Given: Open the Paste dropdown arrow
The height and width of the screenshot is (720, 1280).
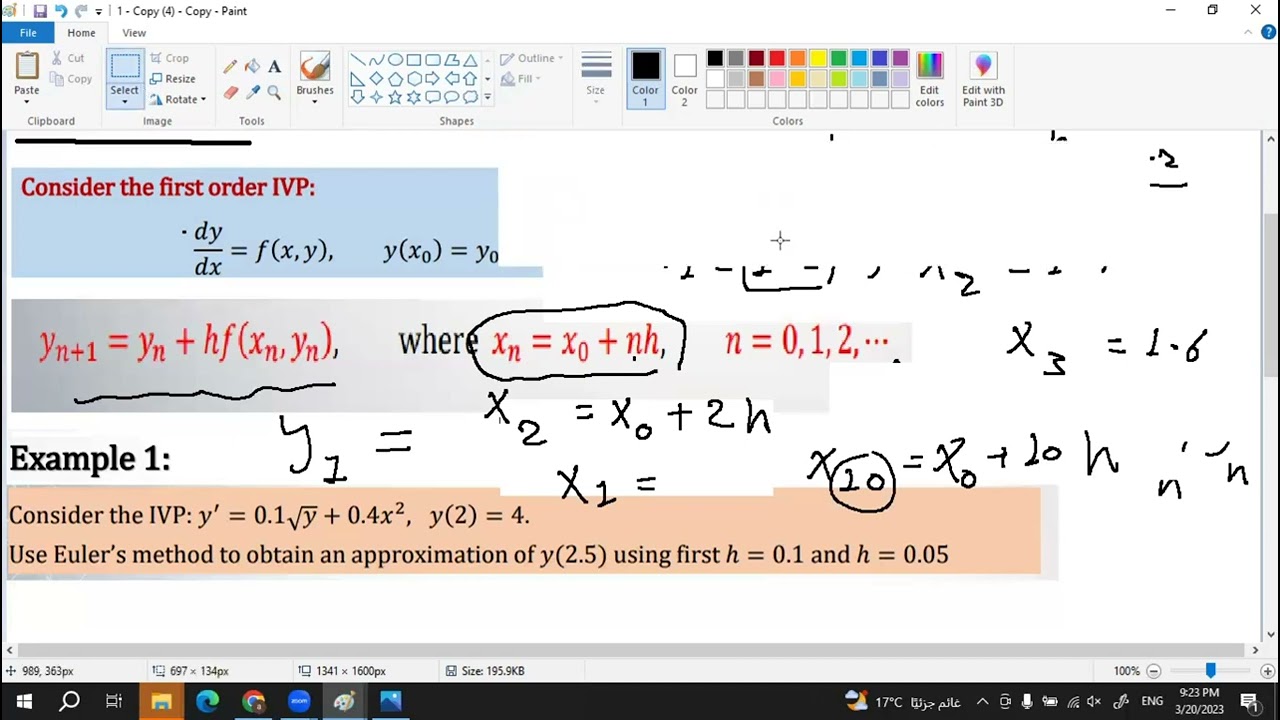Looking at the screenshot, I should click(27, 102).
